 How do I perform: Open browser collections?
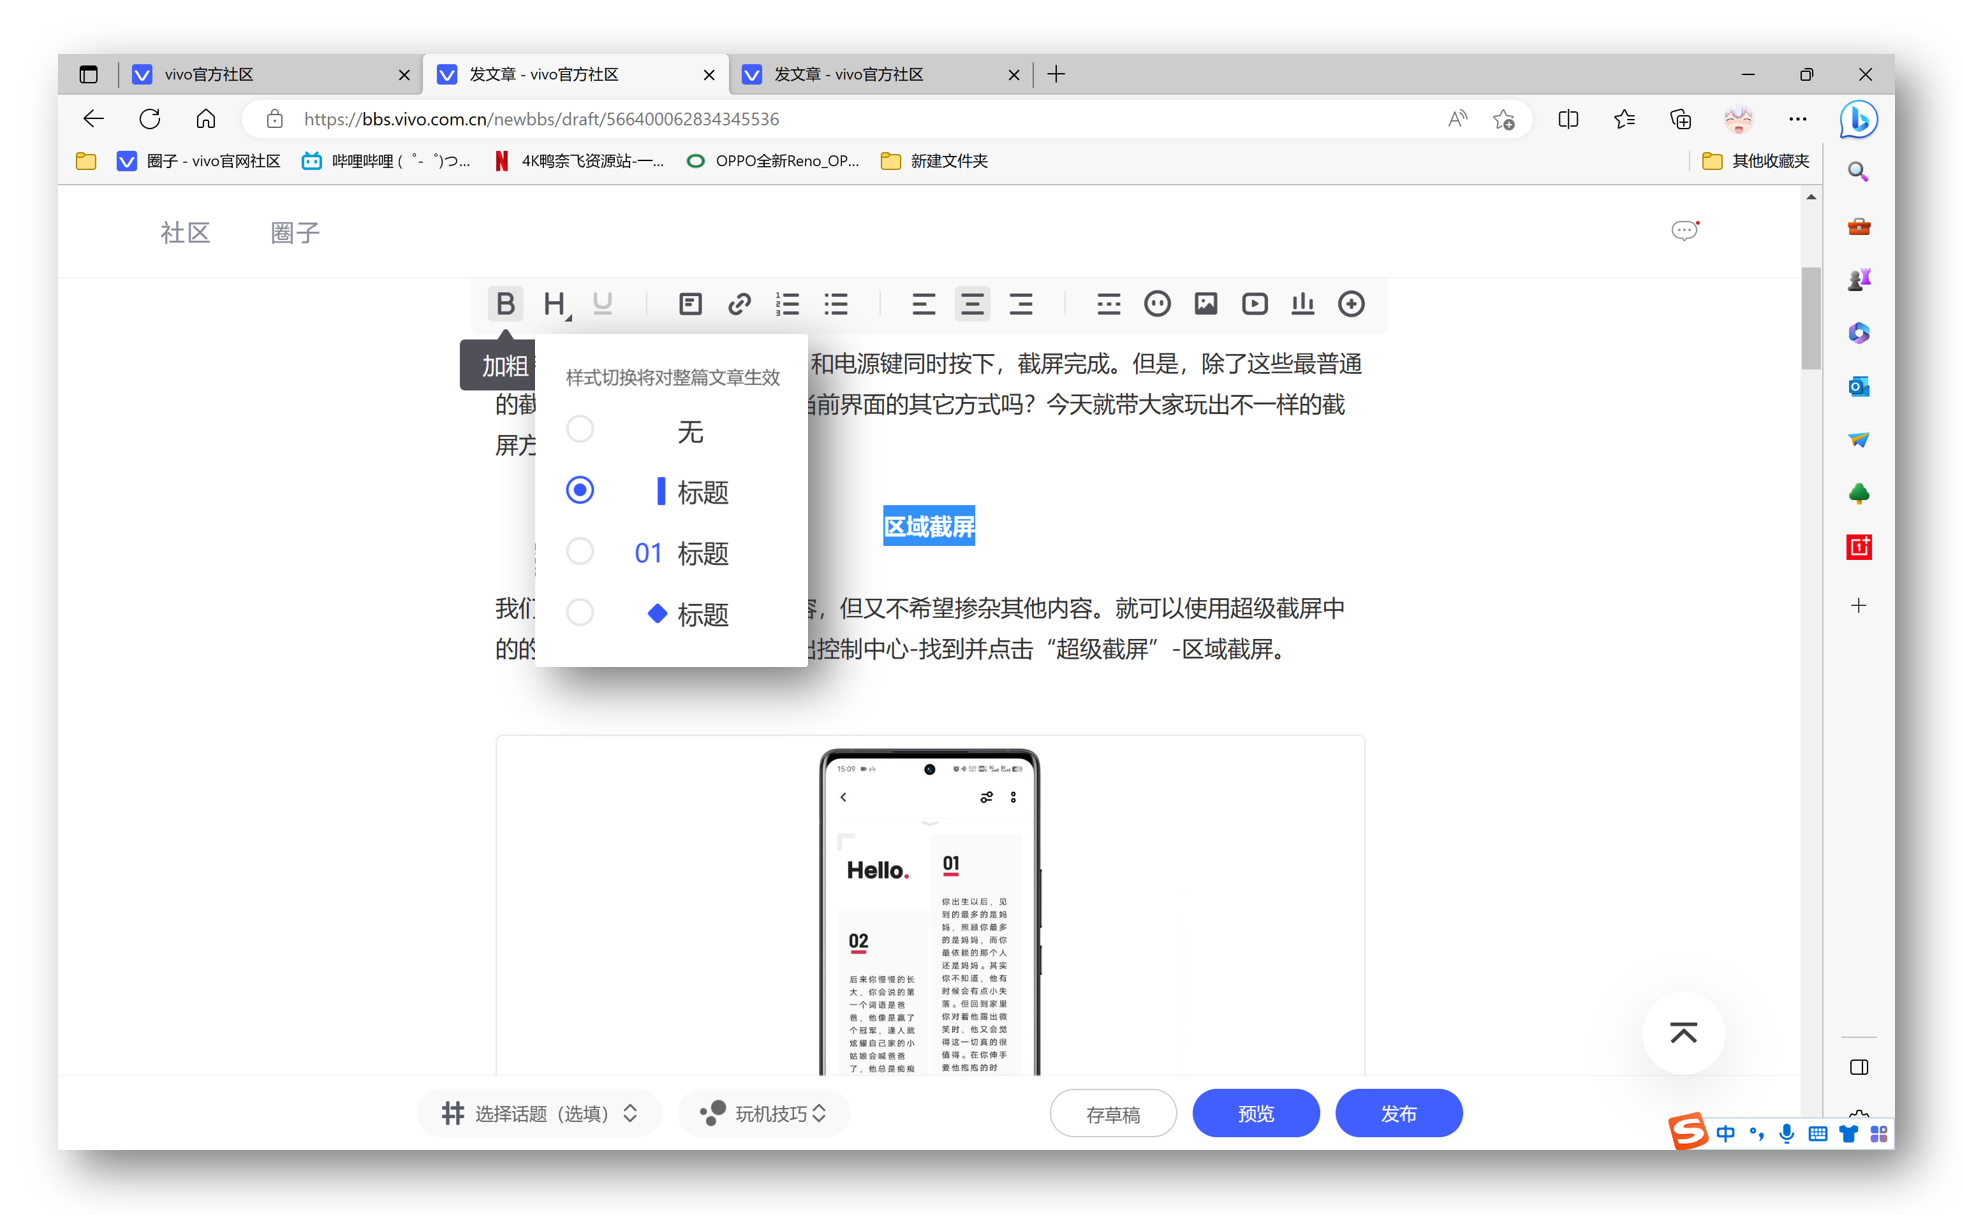point(1681,119)
